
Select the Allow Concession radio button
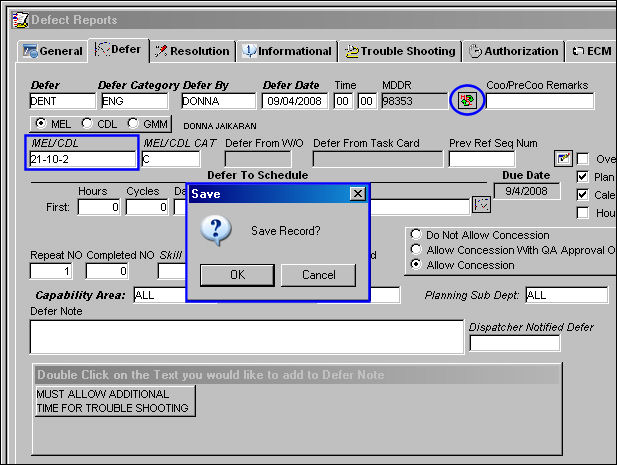[x=416, y=264]
